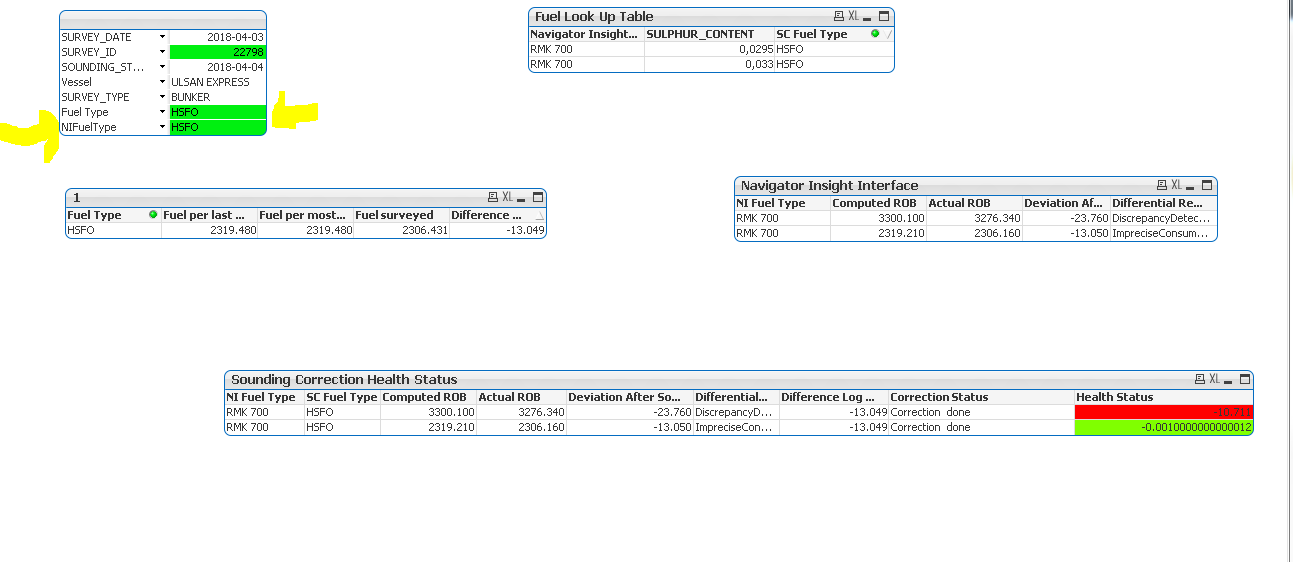The height and width of the screenshot is (562, 1293).
Task: Click the Fuel per most... column header
Action: pos(306,215)
